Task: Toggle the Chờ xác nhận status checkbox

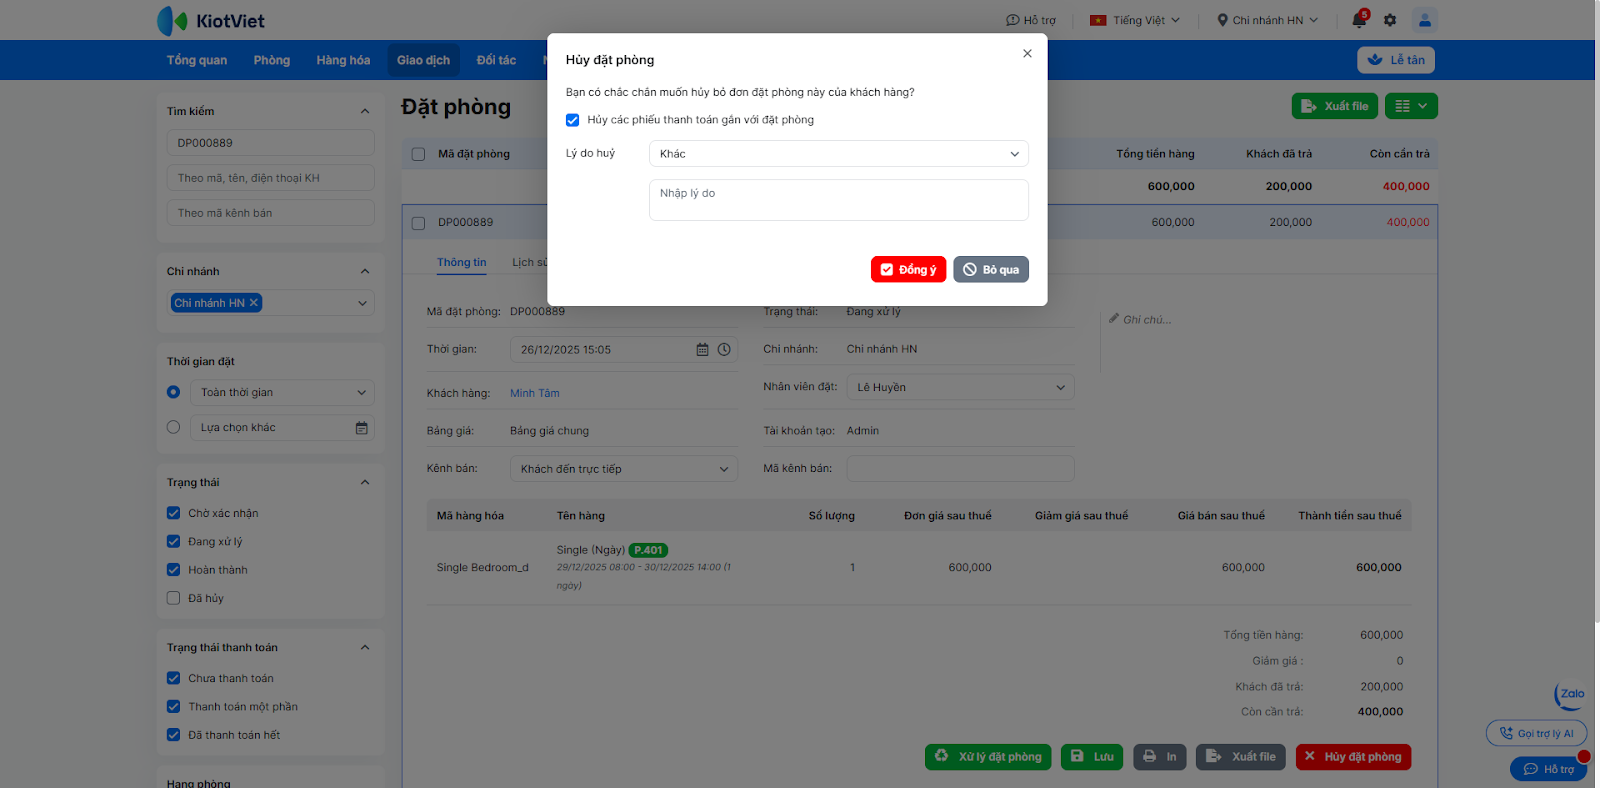Action: point(174,513)
